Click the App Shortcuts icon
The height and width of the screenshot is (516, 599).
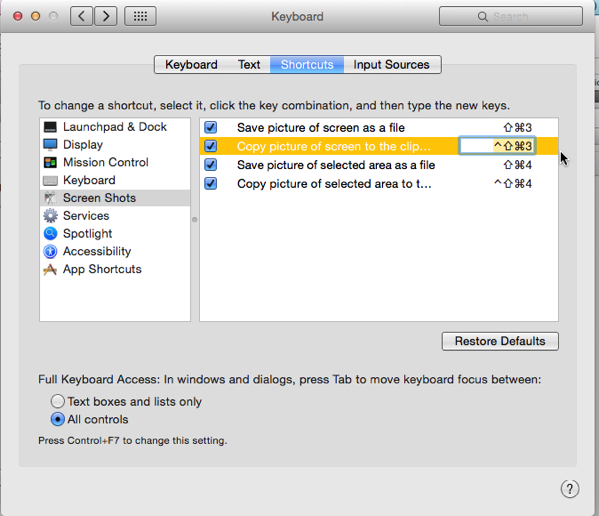tap(50, 269)
